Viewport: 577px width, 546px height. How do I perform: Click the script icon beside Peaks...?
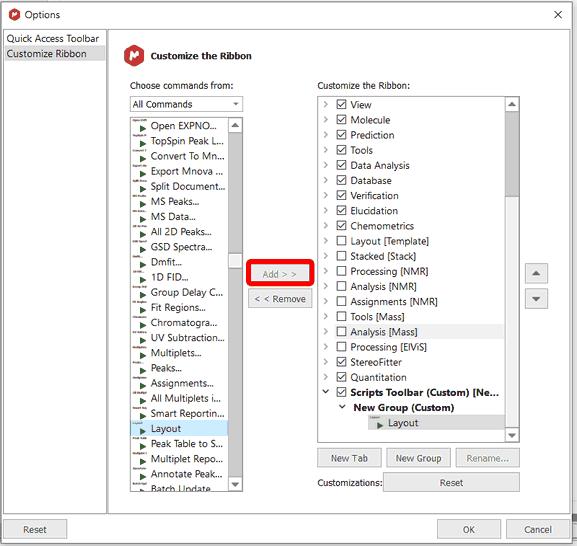[x=140, y=368]
